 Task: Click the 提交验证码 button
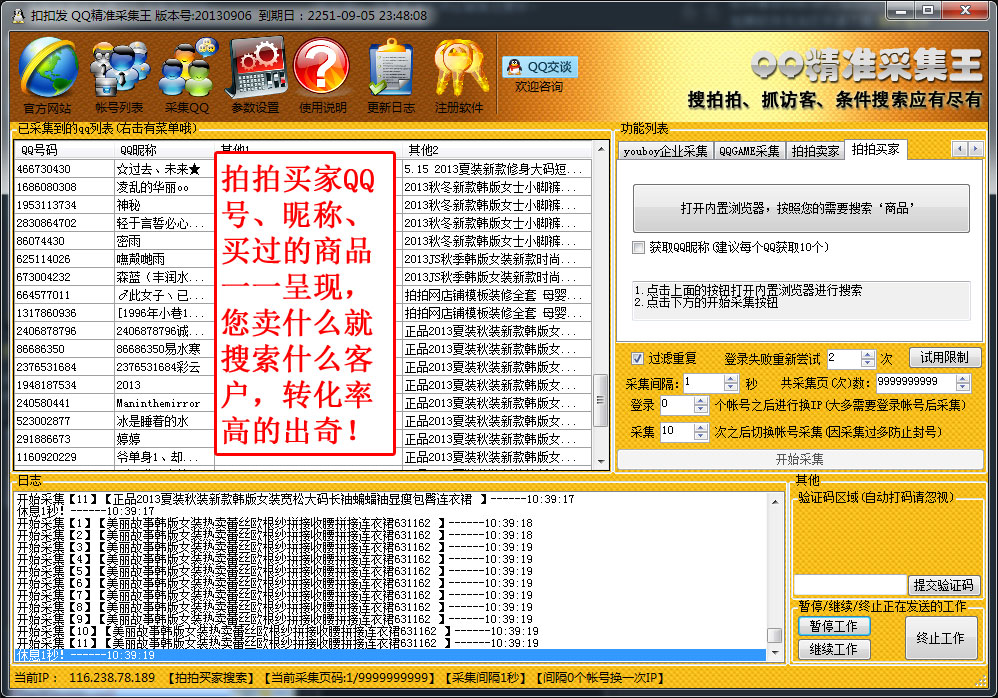click(x=944, y=585)
